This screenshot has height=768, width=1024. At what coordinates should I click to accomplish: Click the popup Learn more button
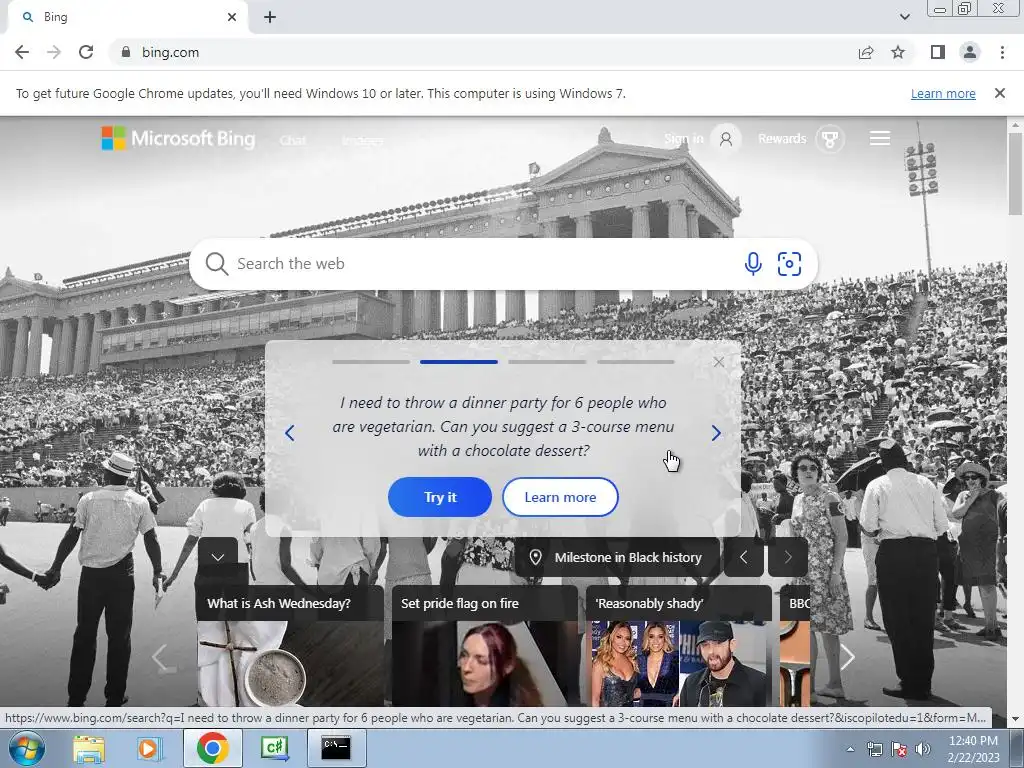(x=560, y=497)
